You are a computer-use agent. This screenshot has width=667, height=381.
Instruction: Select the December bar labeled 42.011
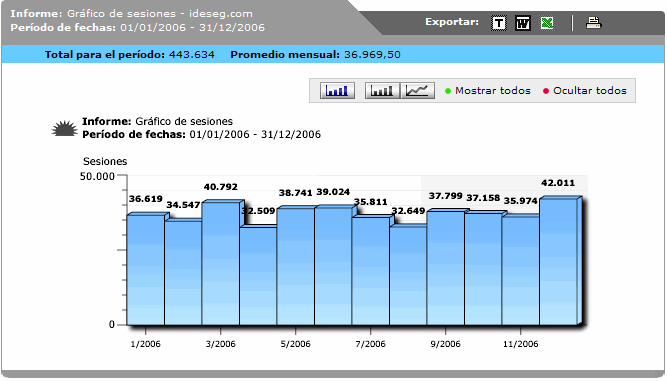pyautogui.click(x=558, y=262)
